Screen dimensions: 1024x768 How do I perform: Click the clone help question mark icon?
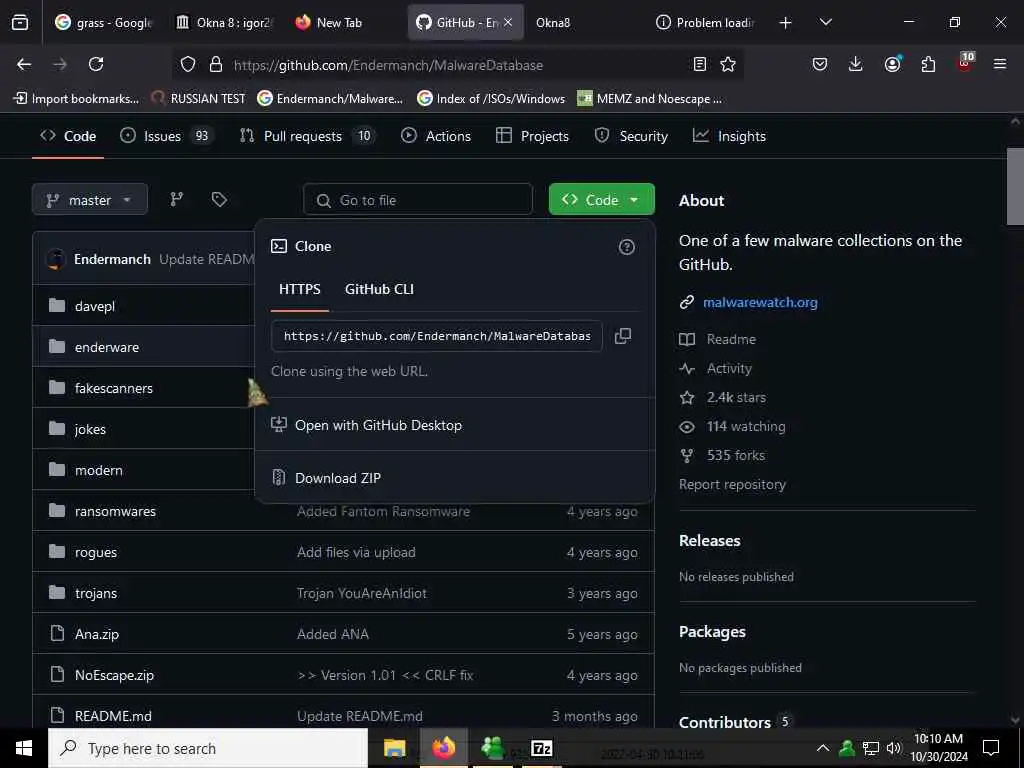[x=626, y=247]
